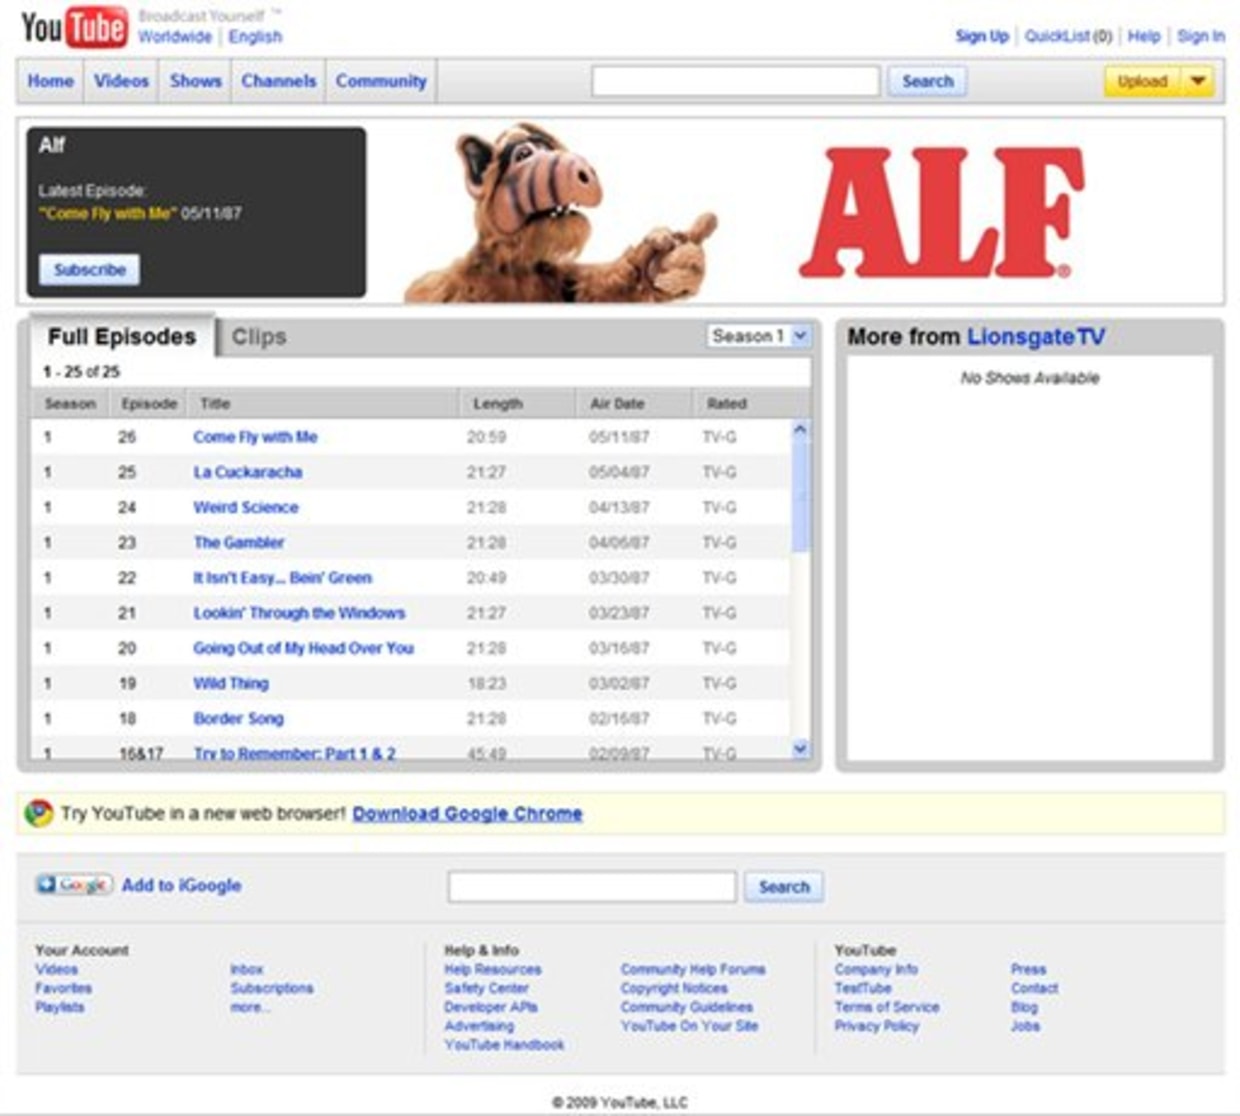Sort by the Episode column header
Image resolution: width=1240 pixels, height=1116 pixels.
pyautogui.click(x=149, y=404)
